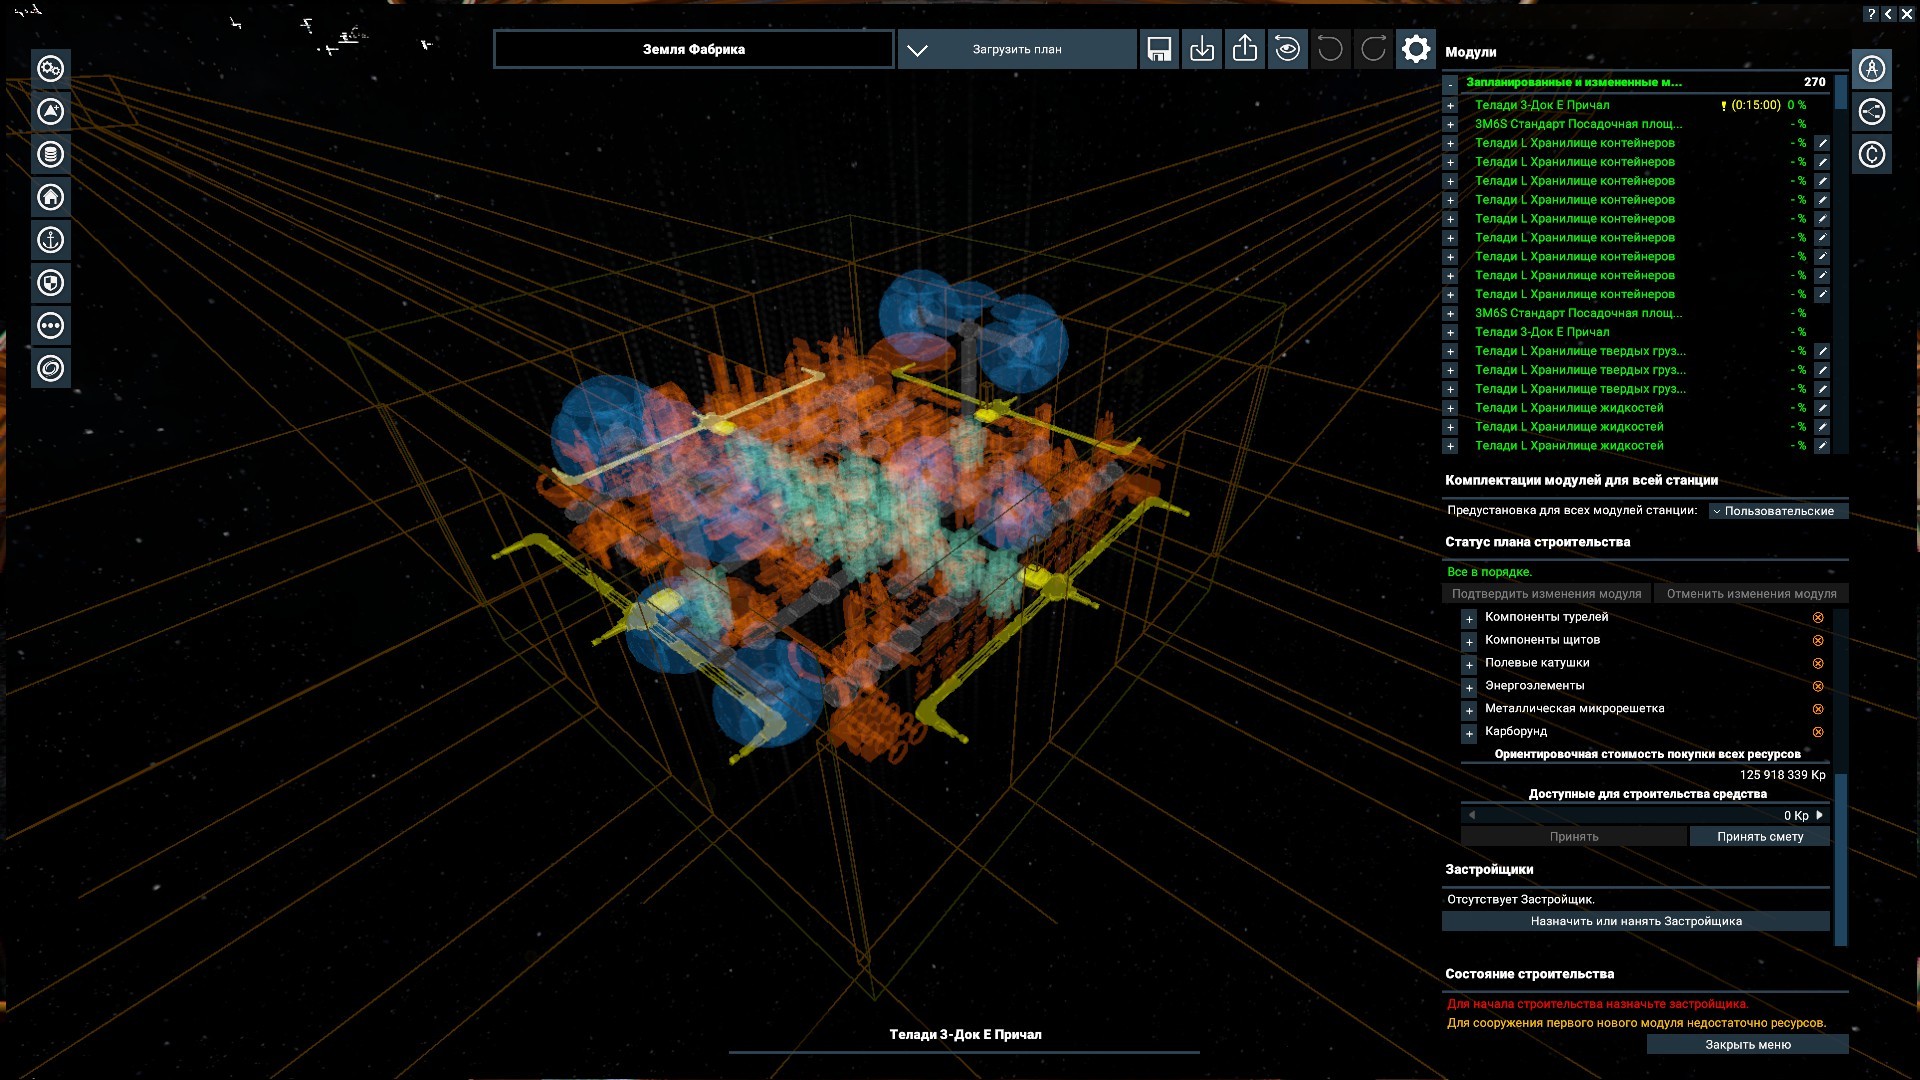
Task: Open the settings gear in the top toolbar
Action: [1416, 49]
